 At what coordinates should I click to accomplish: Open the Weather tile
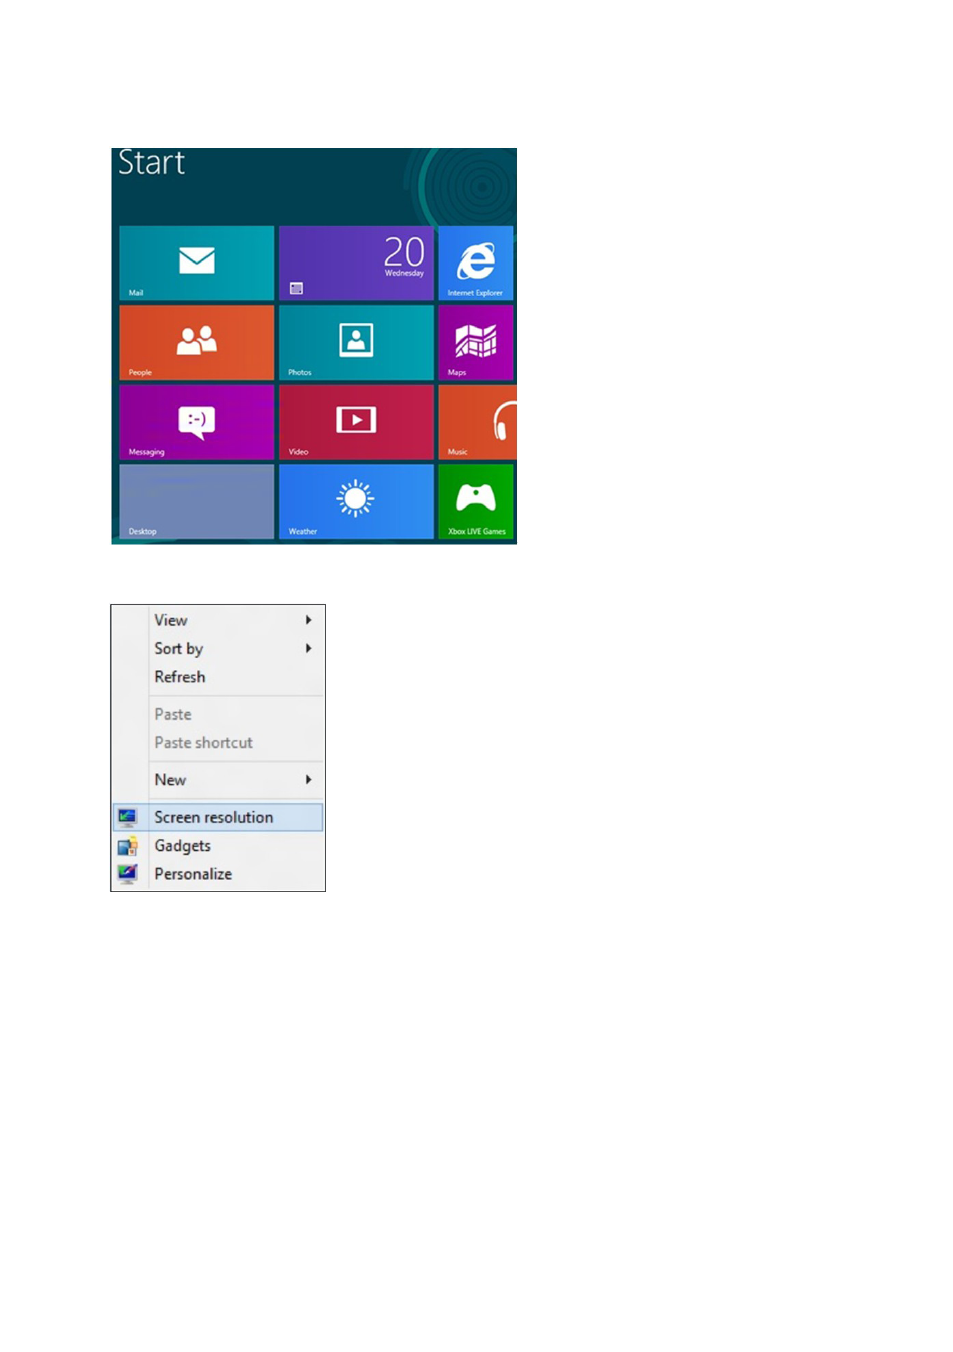pos(356,502)
